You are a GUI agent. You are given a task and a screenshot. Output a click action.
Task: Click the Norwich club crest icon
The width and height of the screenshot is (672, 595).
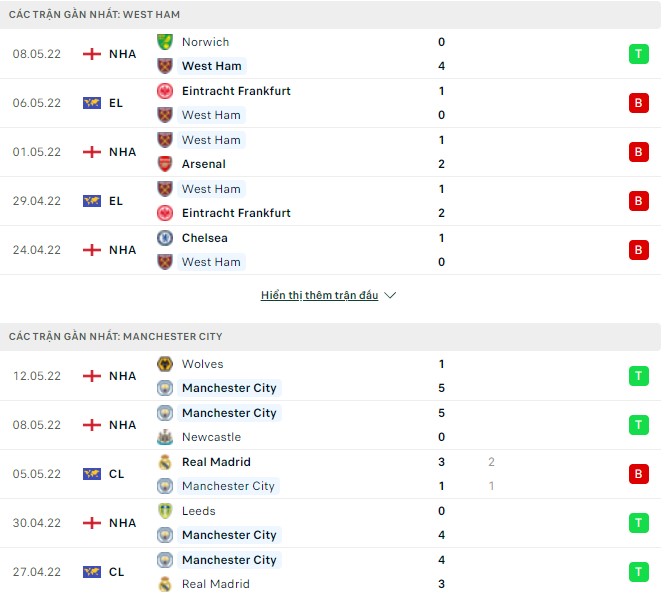pos(165,42)
